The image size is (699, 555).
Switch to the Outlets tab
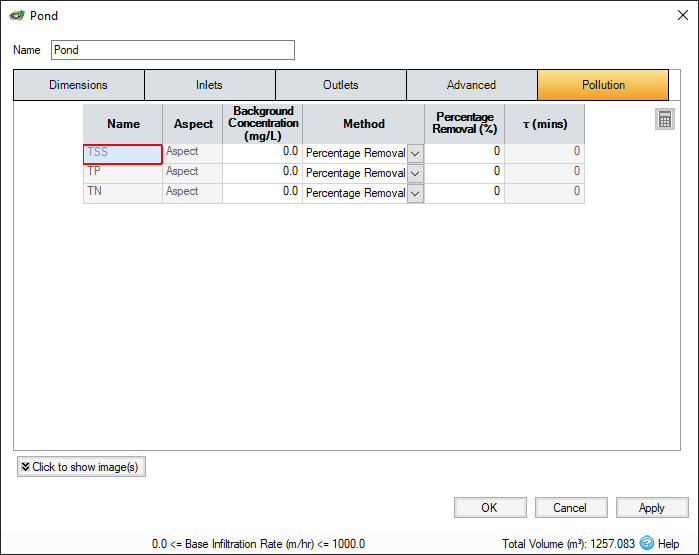tap(341, 85)
